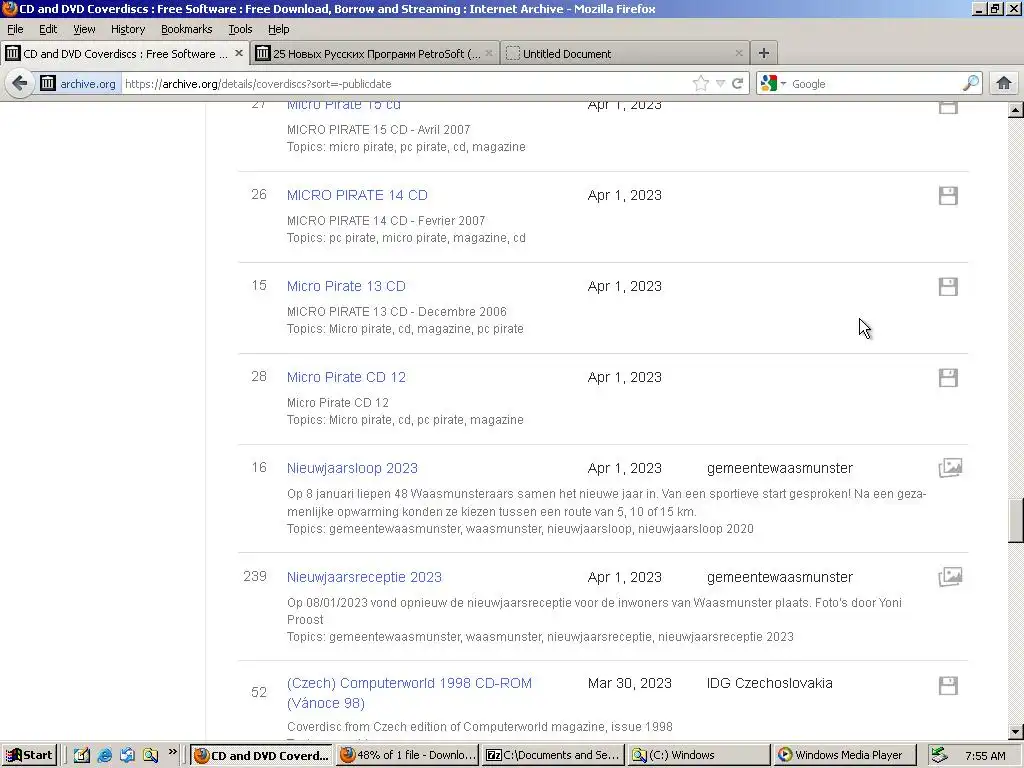Open the Google search engine selector
This screenshot has width=1024, height=768.
pyautogui.click(x=773, y=84)
